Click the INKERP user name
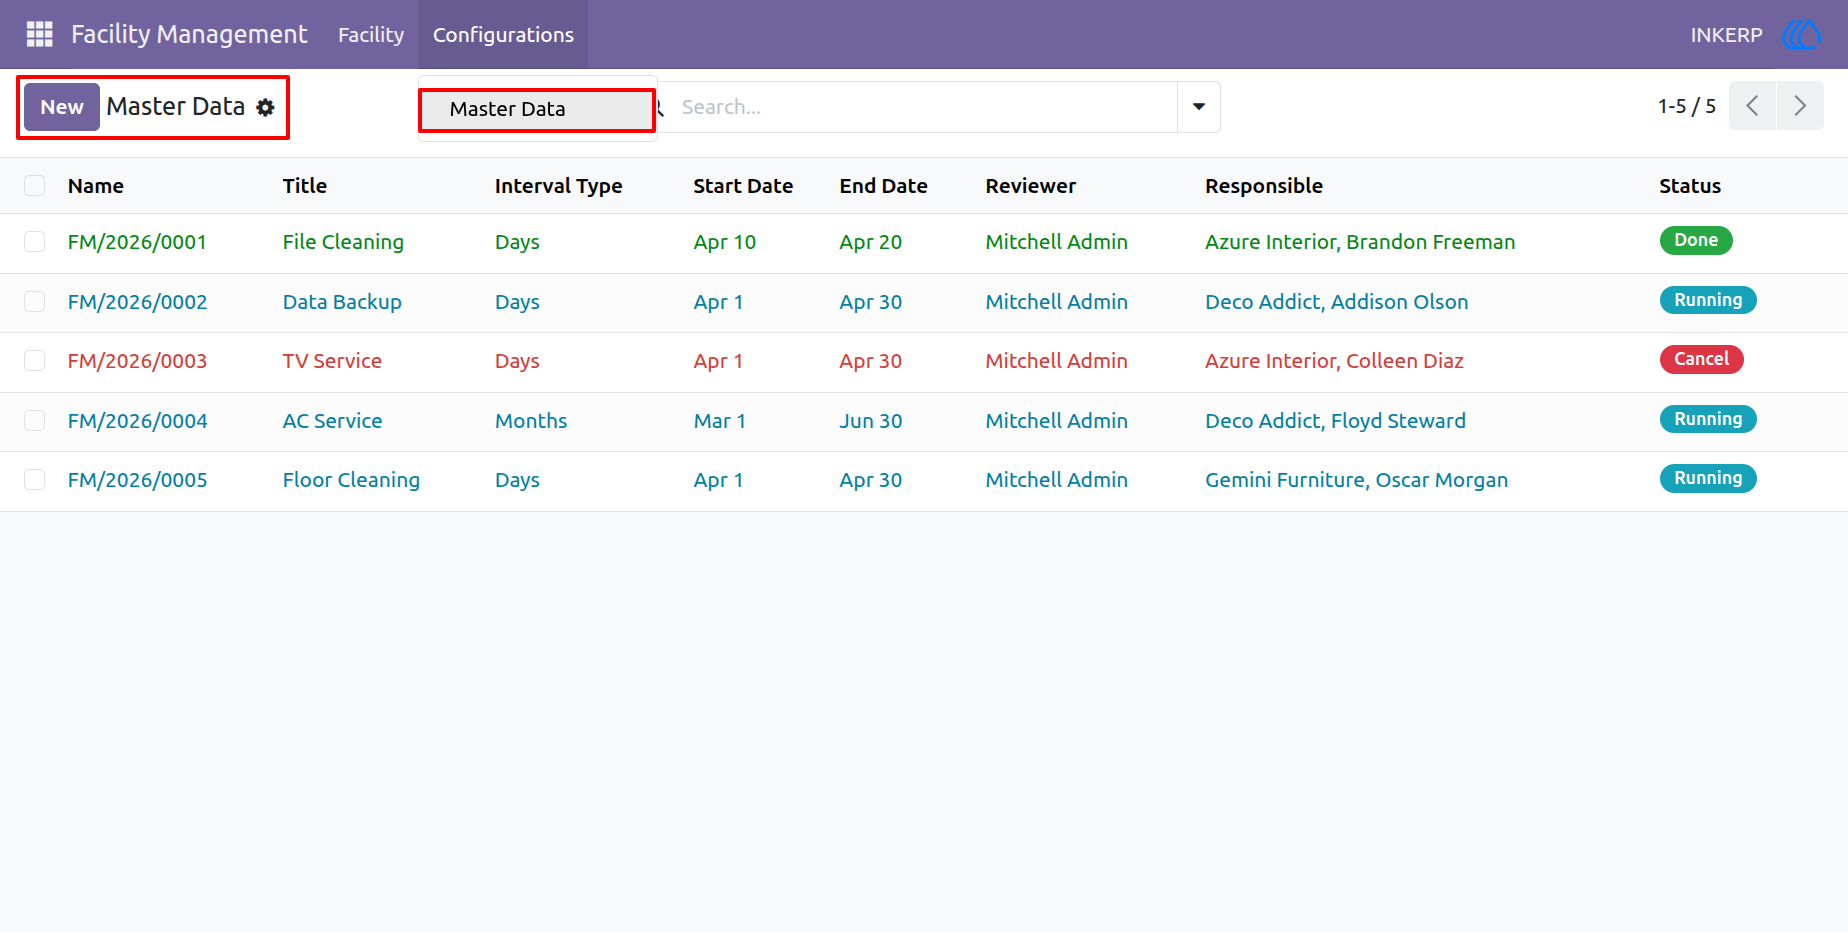This screenshot has height=932, width=1848. (x=1726, y=35)
